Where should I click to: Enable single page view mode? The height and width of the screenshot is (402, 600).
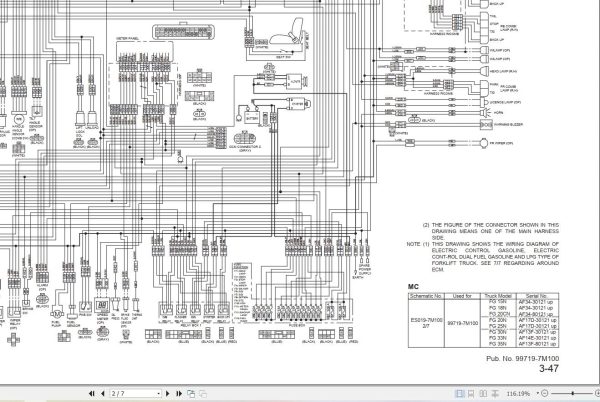[x=460, y=393]
